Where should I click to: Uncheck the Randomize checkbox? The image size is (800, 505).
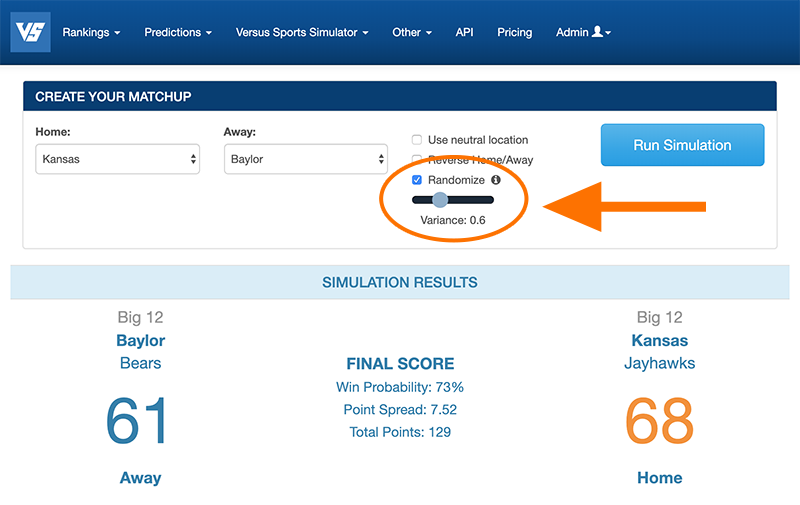click(417, 180)
